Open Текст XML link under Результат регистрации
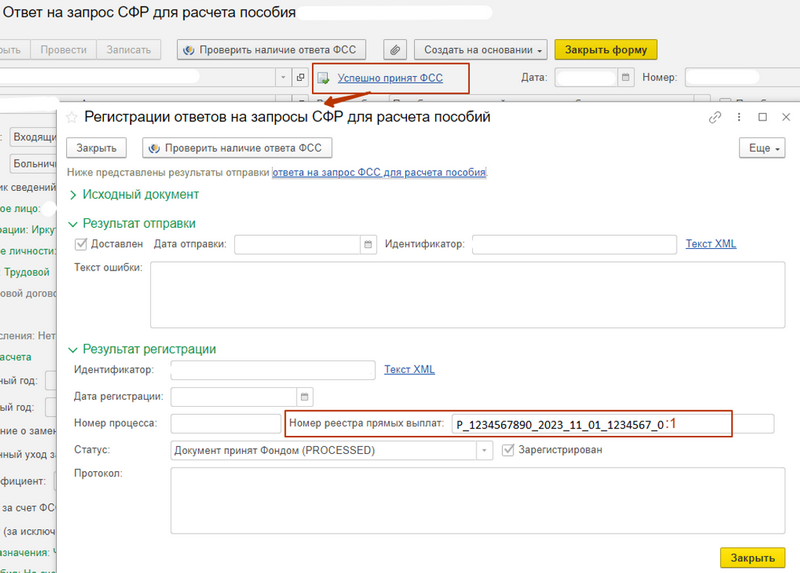Image resolution: width=800 pixels, height=573 pixels. coord(409,370)
